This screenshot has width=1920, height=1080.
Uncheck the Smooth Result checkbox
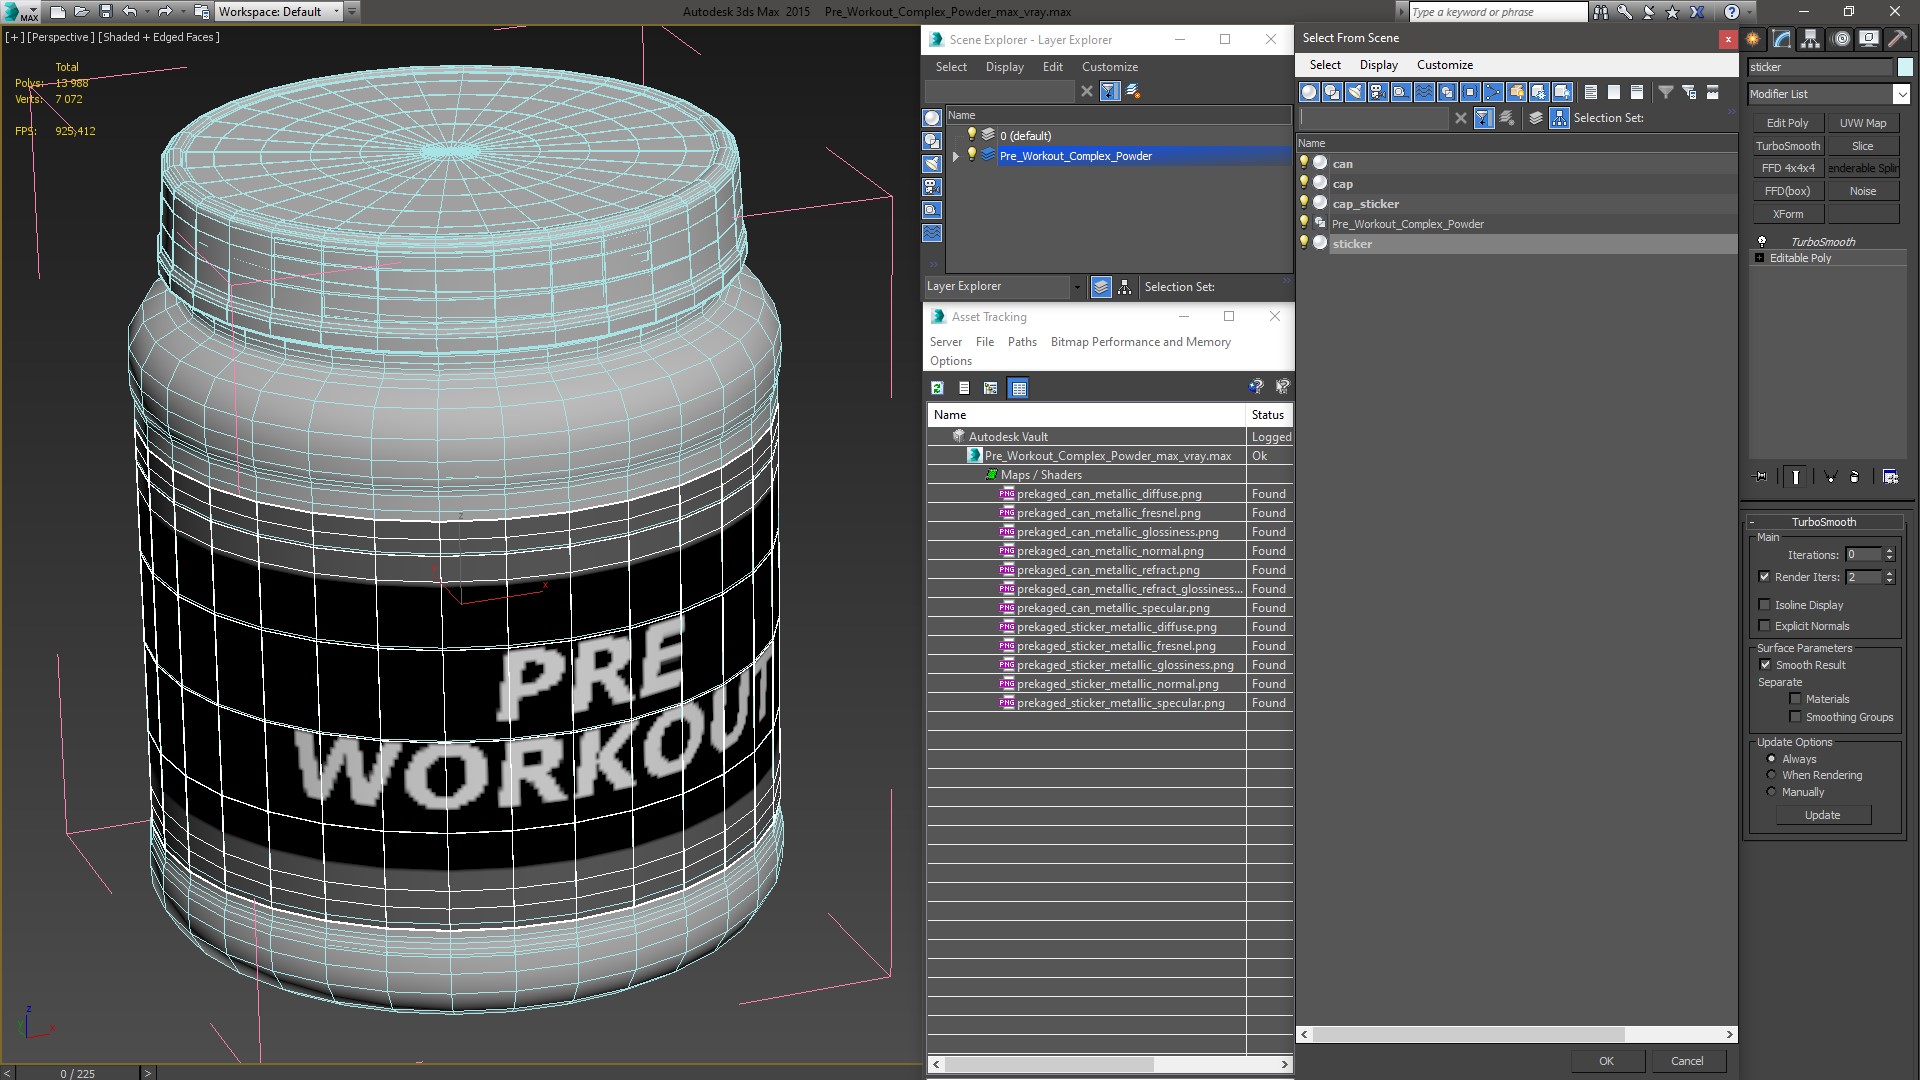coord(1765,665)
